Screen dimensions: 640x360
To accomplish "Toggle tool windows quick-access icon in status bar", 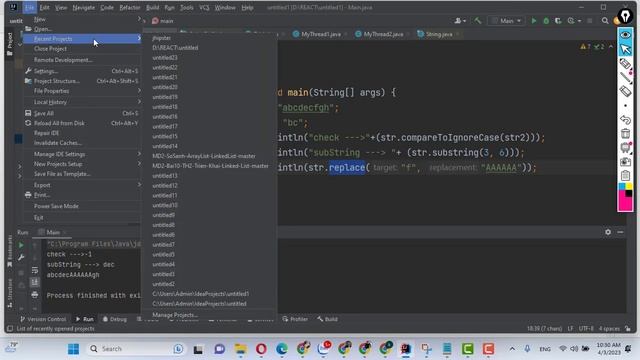I will (x=10, y=329).
